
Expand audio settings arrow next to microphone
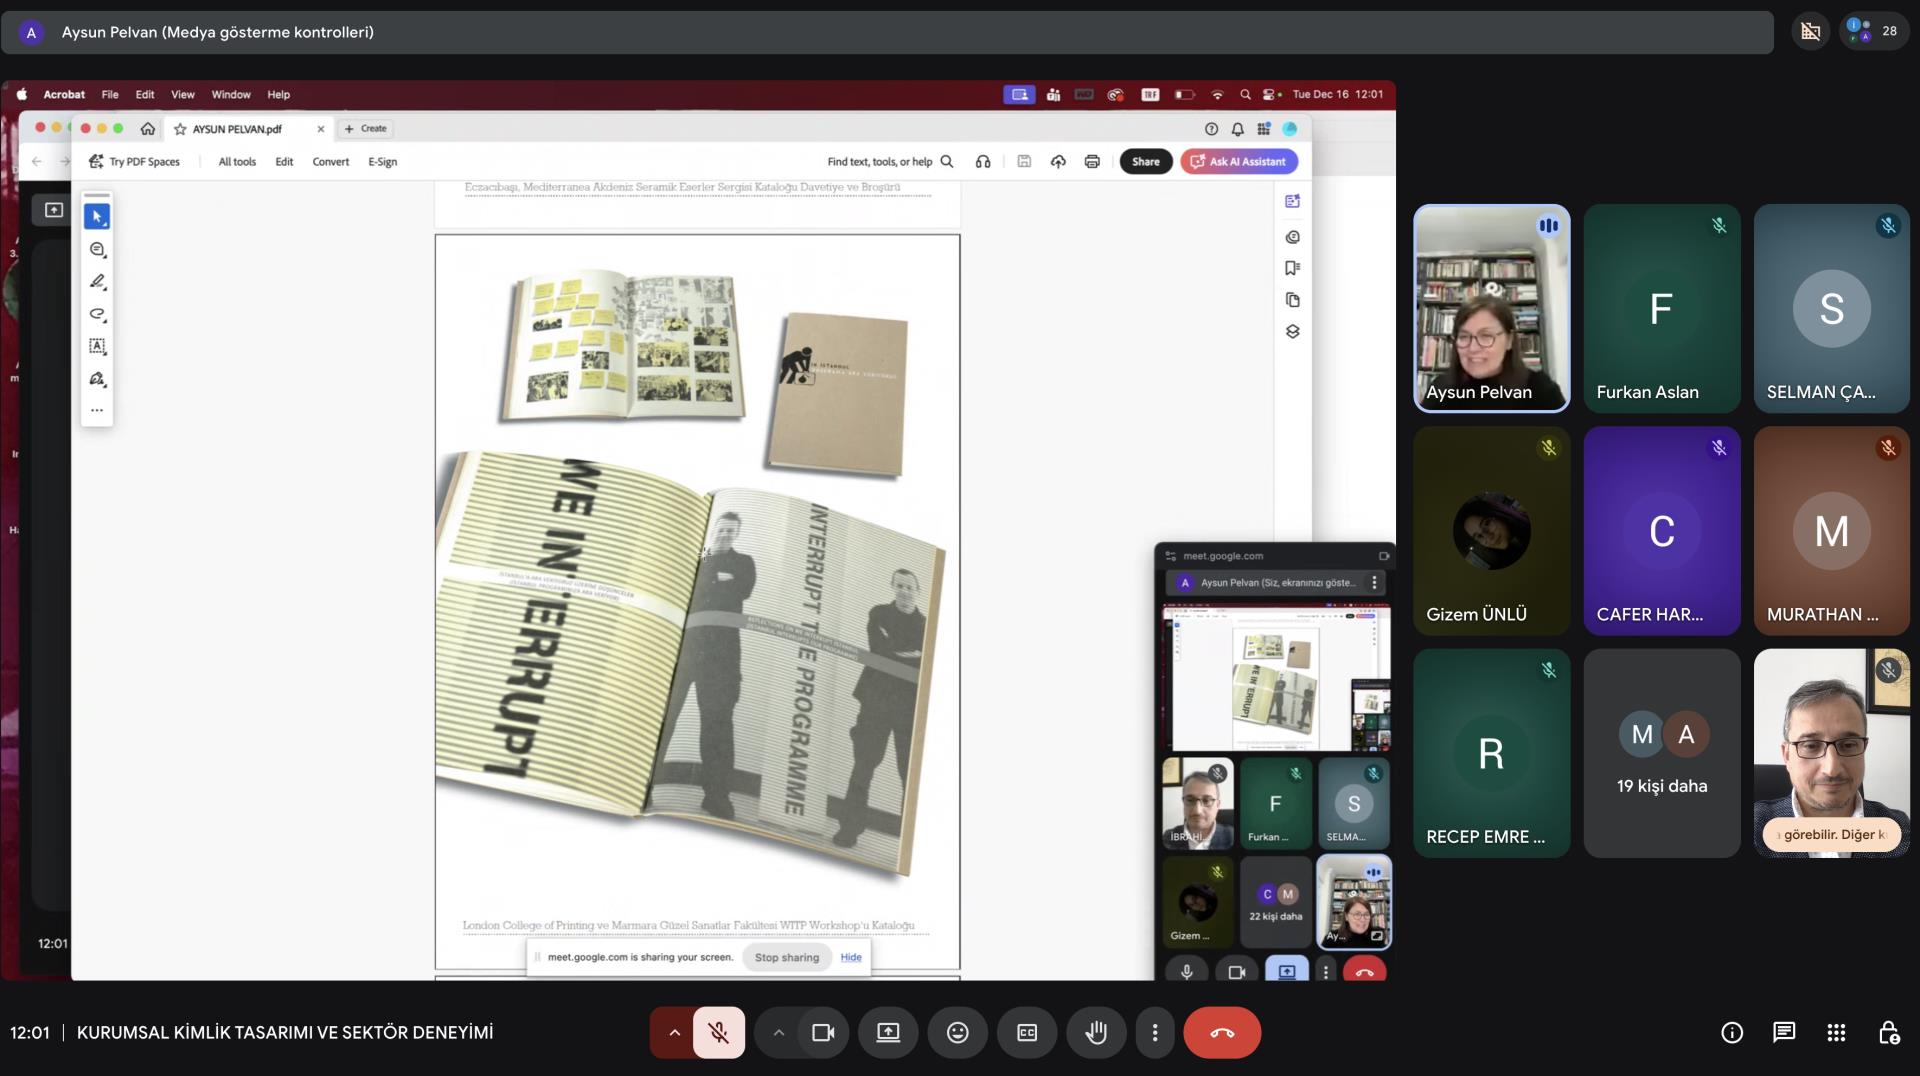[x=674, y=1033]
